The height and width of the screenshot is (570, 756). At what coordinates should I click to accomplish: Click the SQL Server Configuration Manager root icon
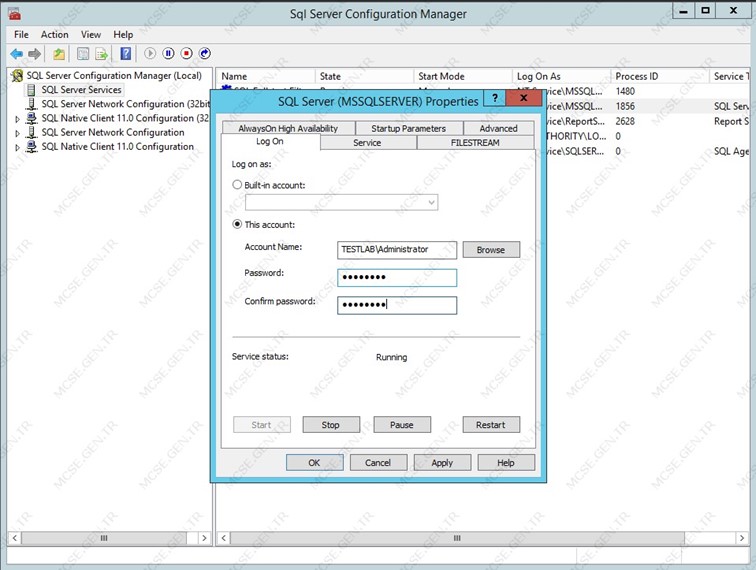(17, 76)
